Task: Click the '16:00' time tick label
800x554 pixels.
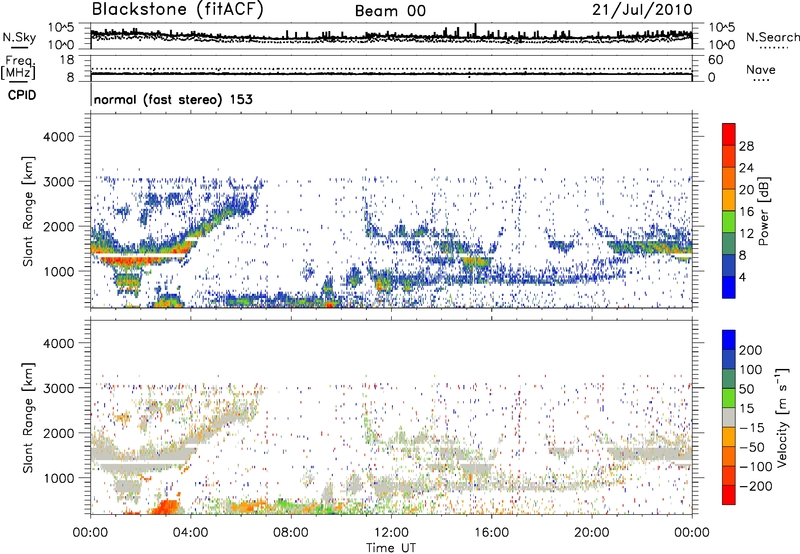Action: 491,533
